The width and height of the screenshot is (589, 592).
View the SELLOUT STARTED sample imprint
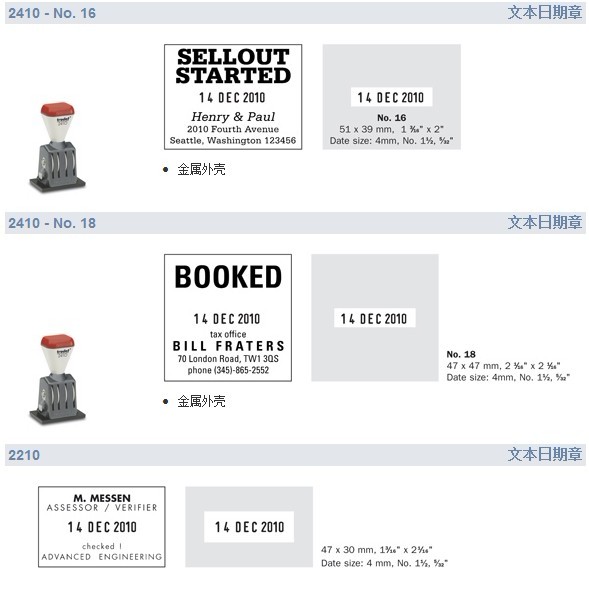(x=233, y=97)
